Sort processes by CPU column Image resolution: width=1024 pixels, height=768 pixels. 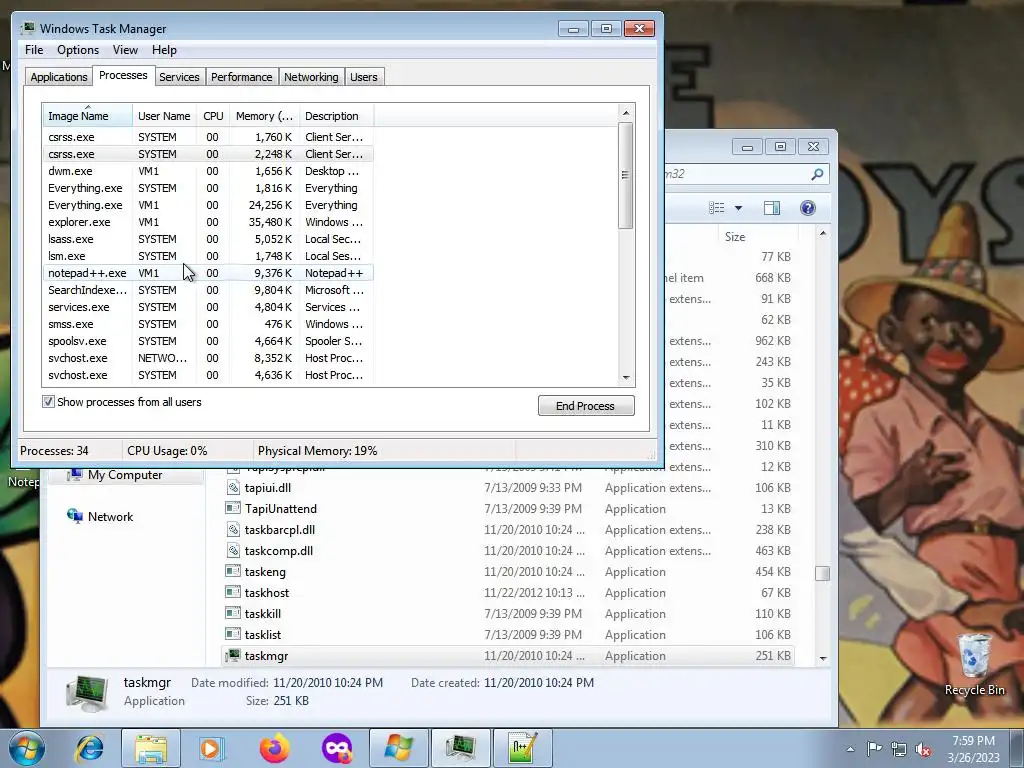(x=213, y=116)
